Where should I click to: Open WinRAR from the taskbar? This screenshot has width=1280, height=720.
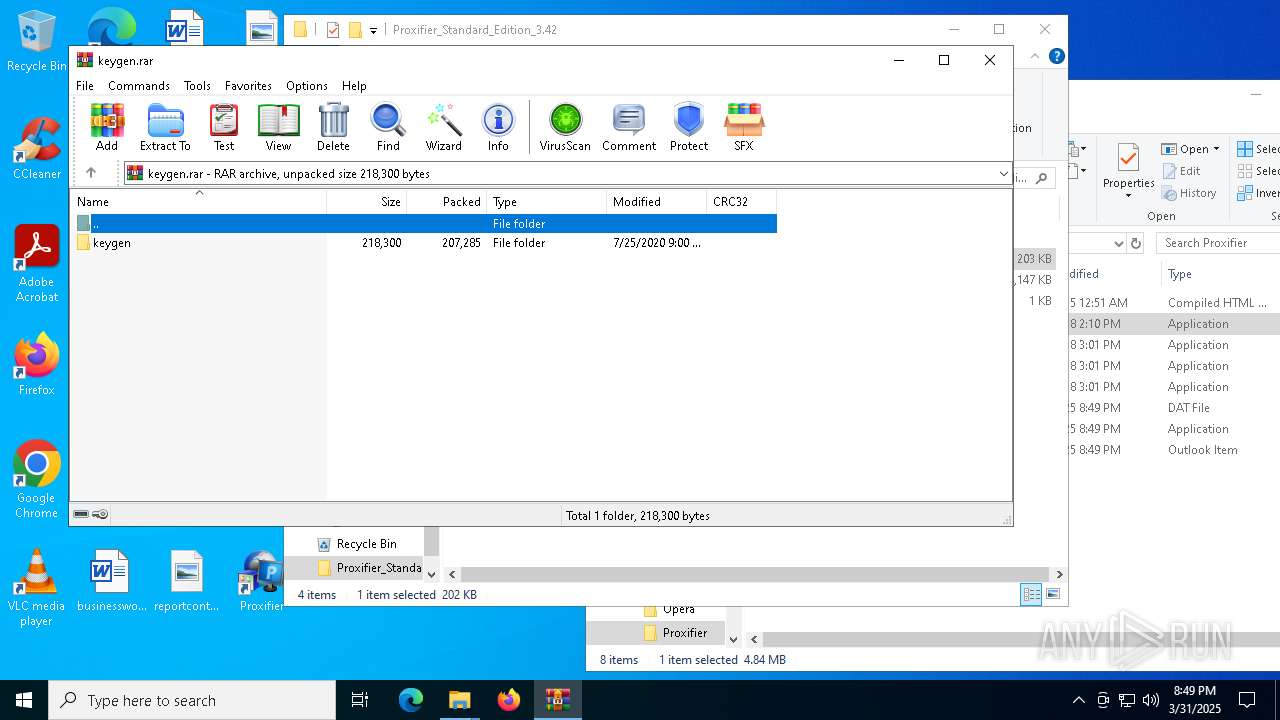(557, 700)
